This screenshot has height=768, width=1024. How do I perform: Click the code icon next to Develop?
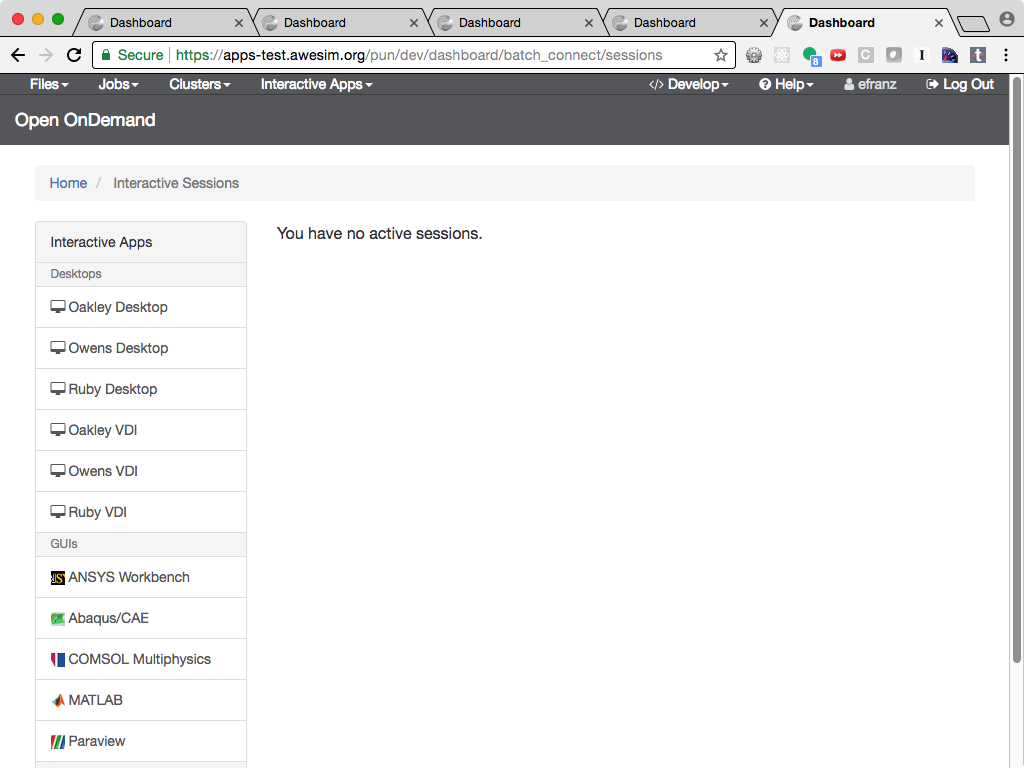tap(658, 84)
